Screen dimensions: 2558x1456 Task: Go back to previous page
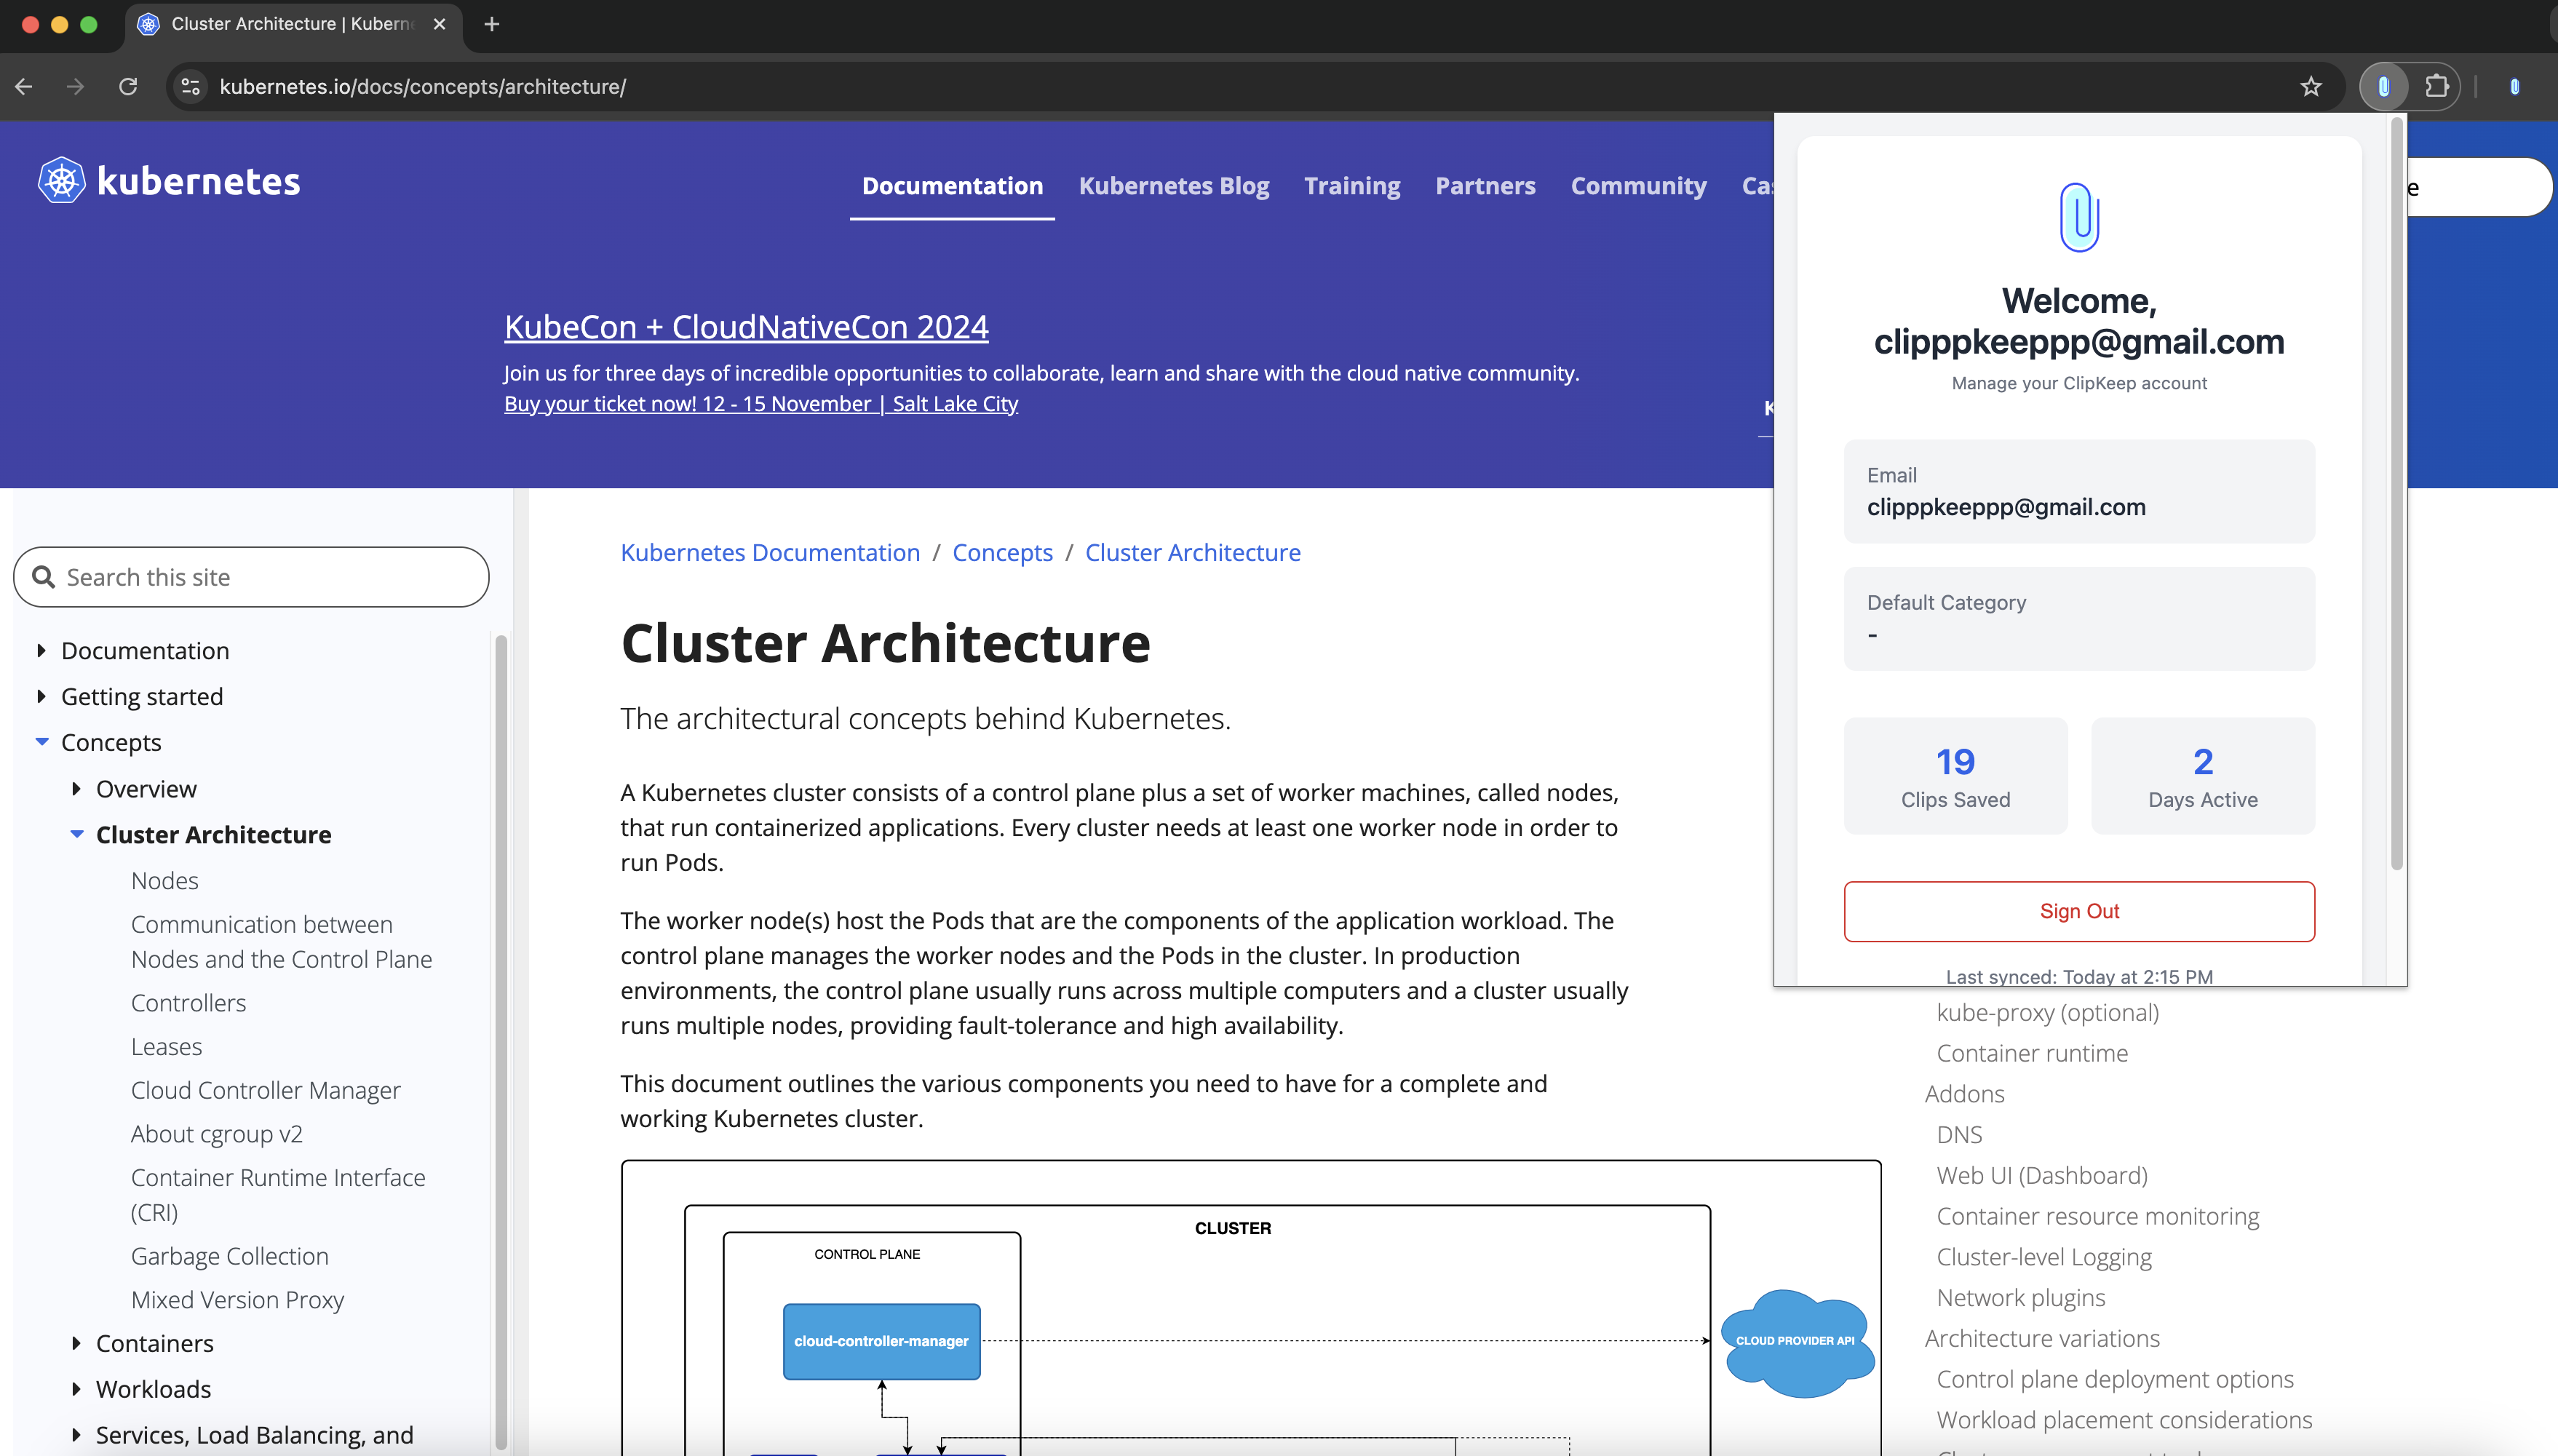24,87
